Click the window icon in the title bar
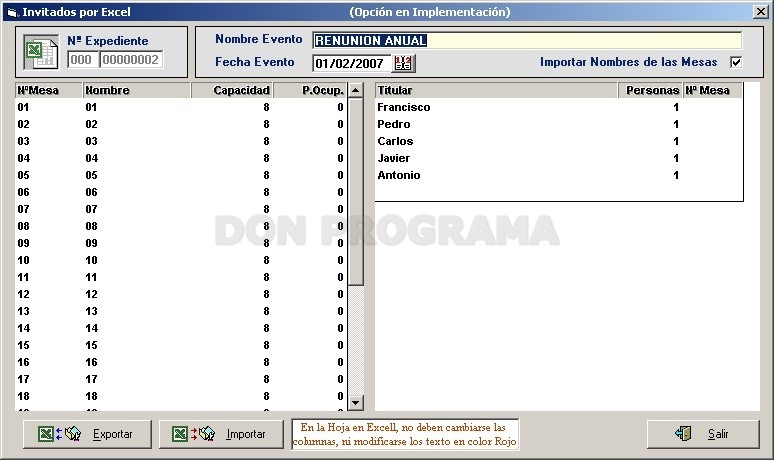This screenshot has height=460, width=774. click(12, 12)
